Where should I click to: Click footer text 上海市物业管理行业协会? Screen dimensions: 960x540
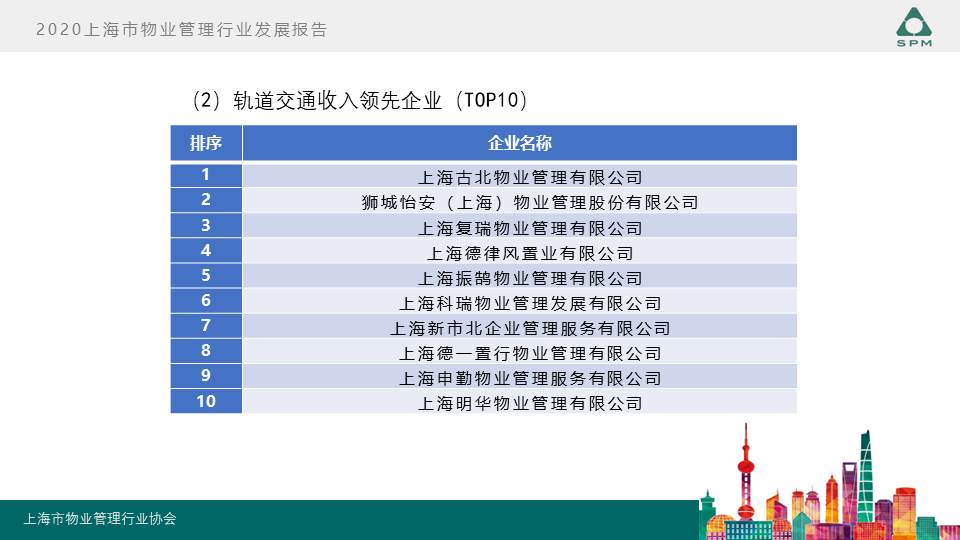[100, 519]
